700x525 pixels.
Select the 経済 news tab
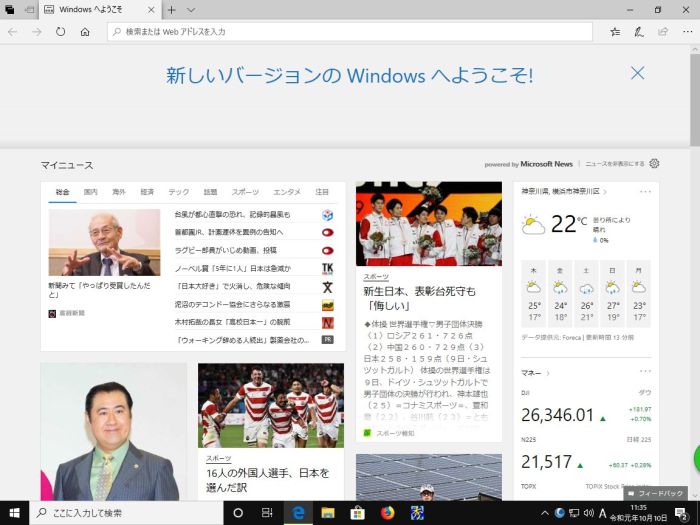(147, 191)
